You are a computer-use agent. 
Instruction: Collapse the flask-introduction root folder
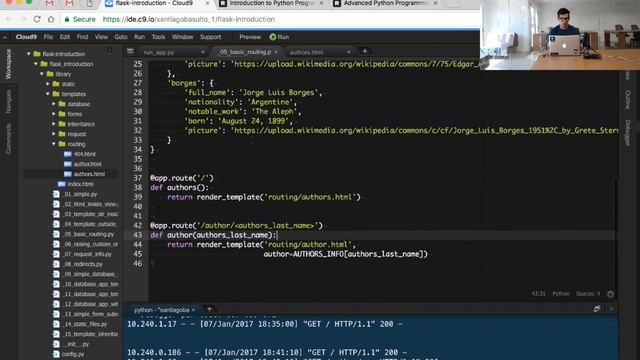point(29,54)
